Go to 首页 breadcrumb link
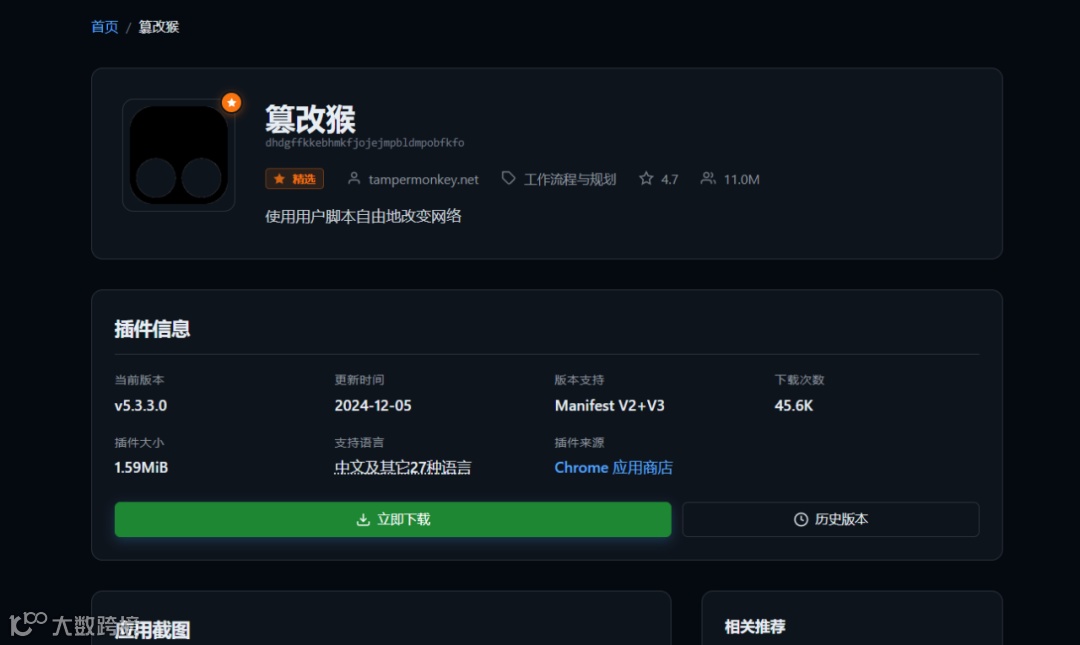1080x645 pixels. pyautogui.click(x=105, y=27)
